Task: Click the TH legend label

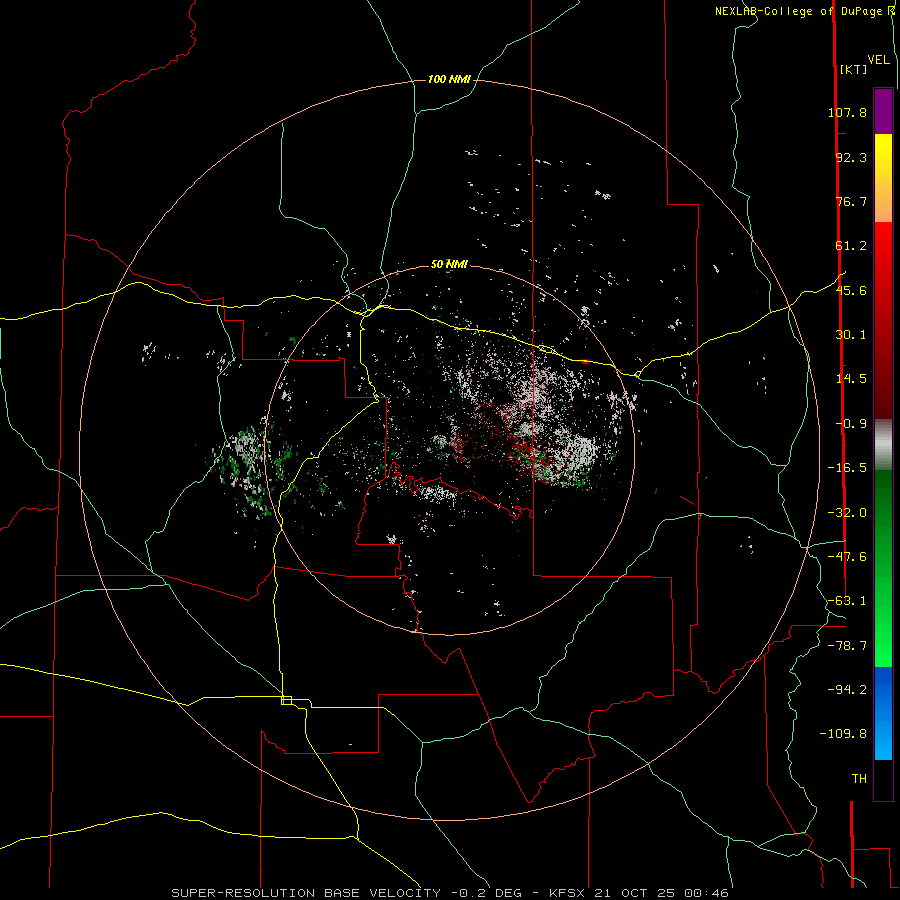Action: point(859,779)
